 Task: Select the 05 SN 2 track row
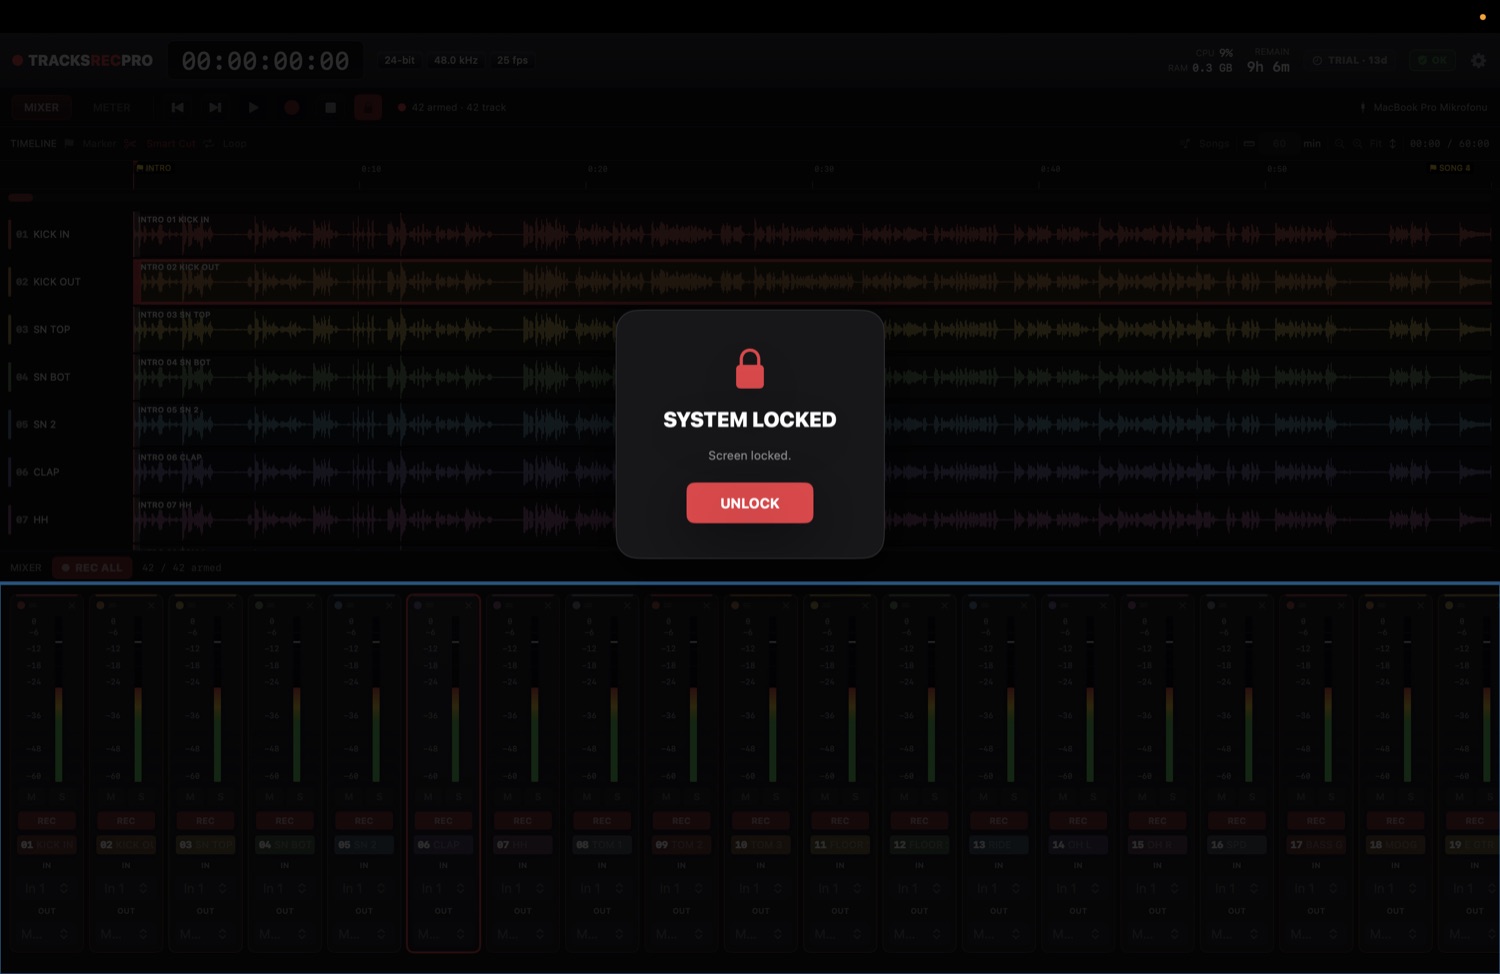coord(68,424)
